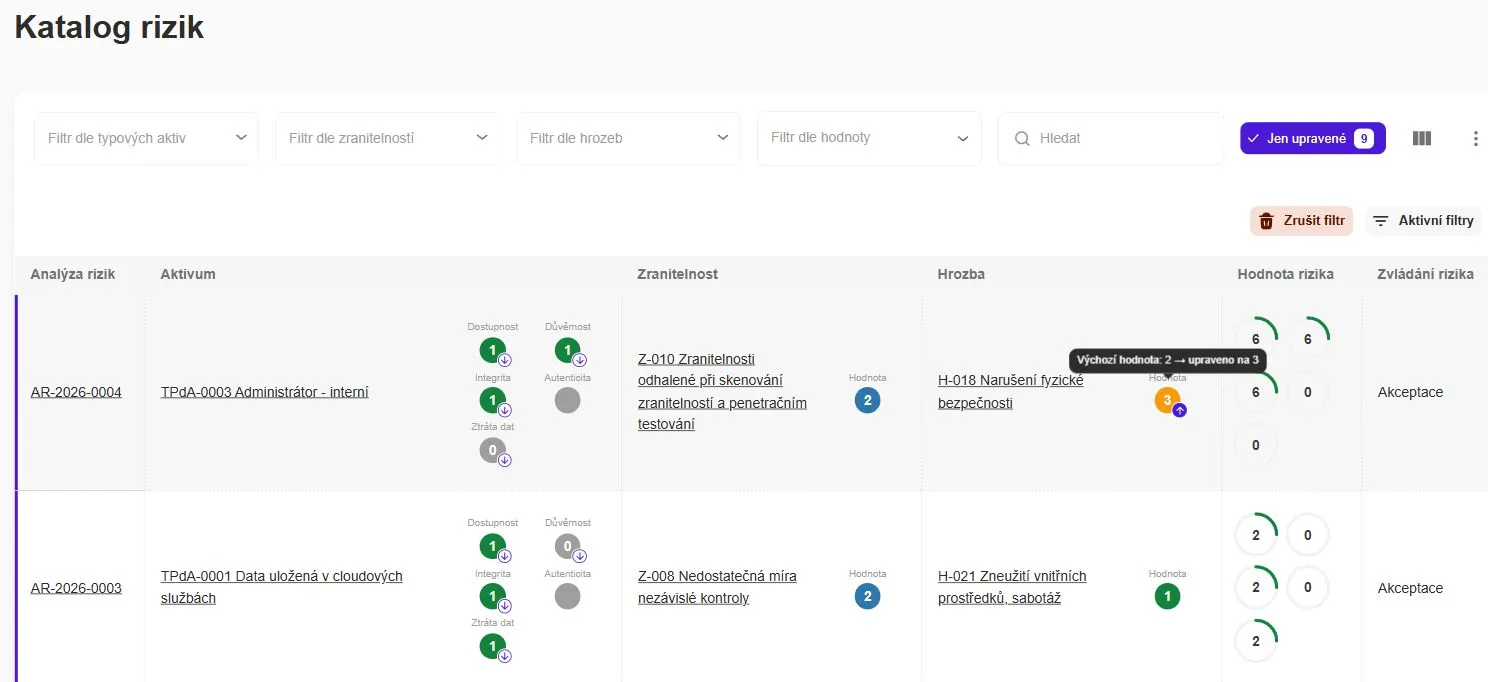
Task: Click Integrita value badge for AR-2026-0003
Action: (x=492, y=596)
